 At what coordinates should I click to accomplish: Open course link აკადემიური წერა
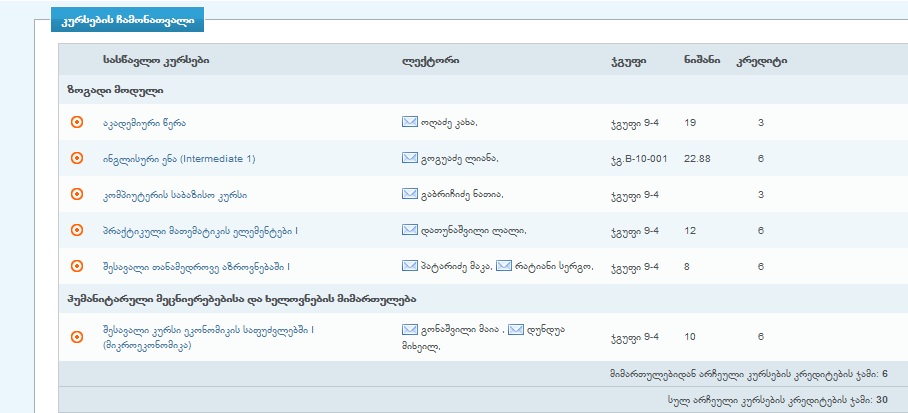[144, 123]
